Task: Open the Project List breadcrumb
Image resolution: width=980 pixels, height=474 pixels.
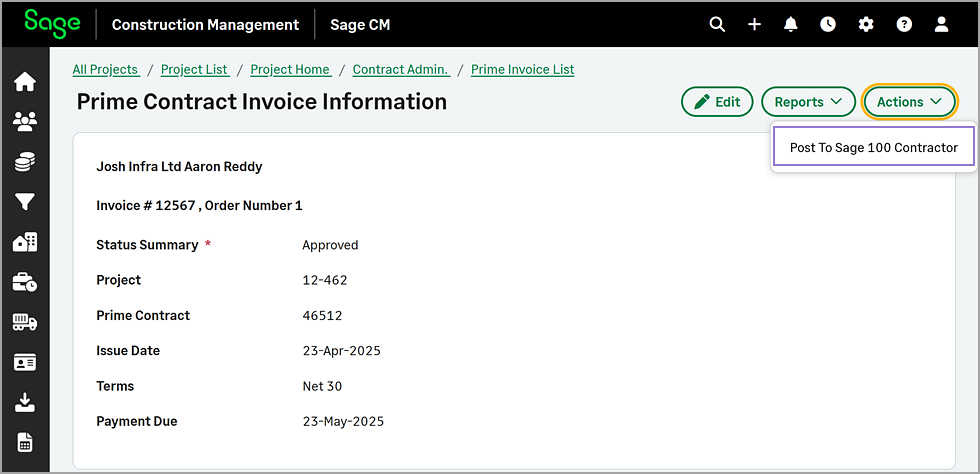Action: tap(195, 69)
